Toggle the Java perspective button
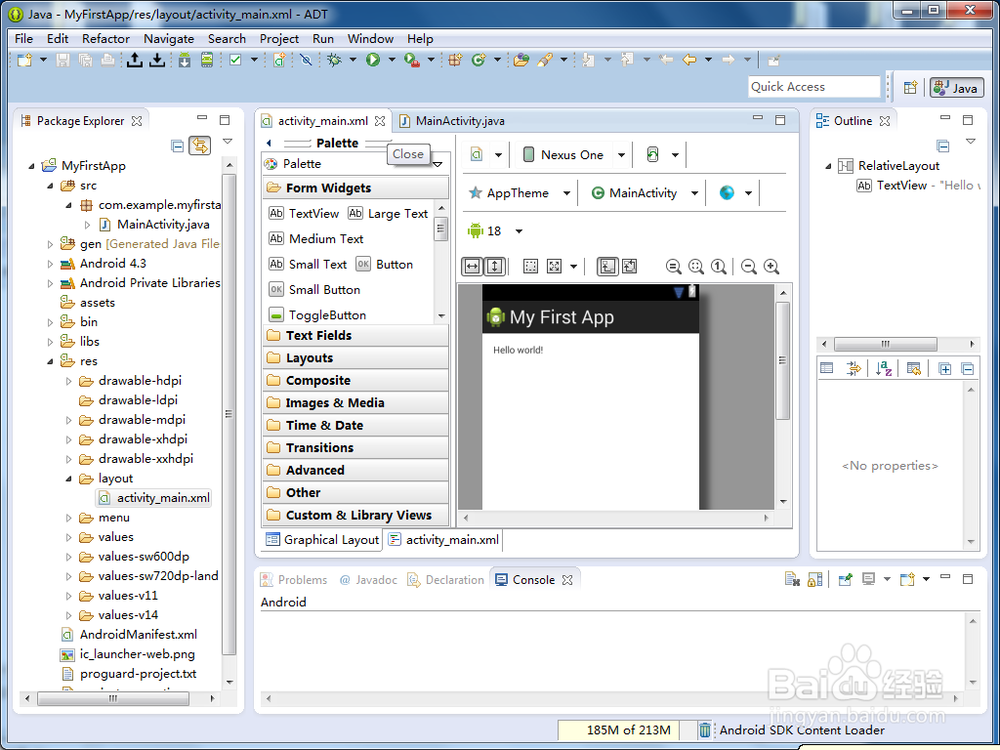This screenshot has height=750, width=1000. click(x=956, y=88)
